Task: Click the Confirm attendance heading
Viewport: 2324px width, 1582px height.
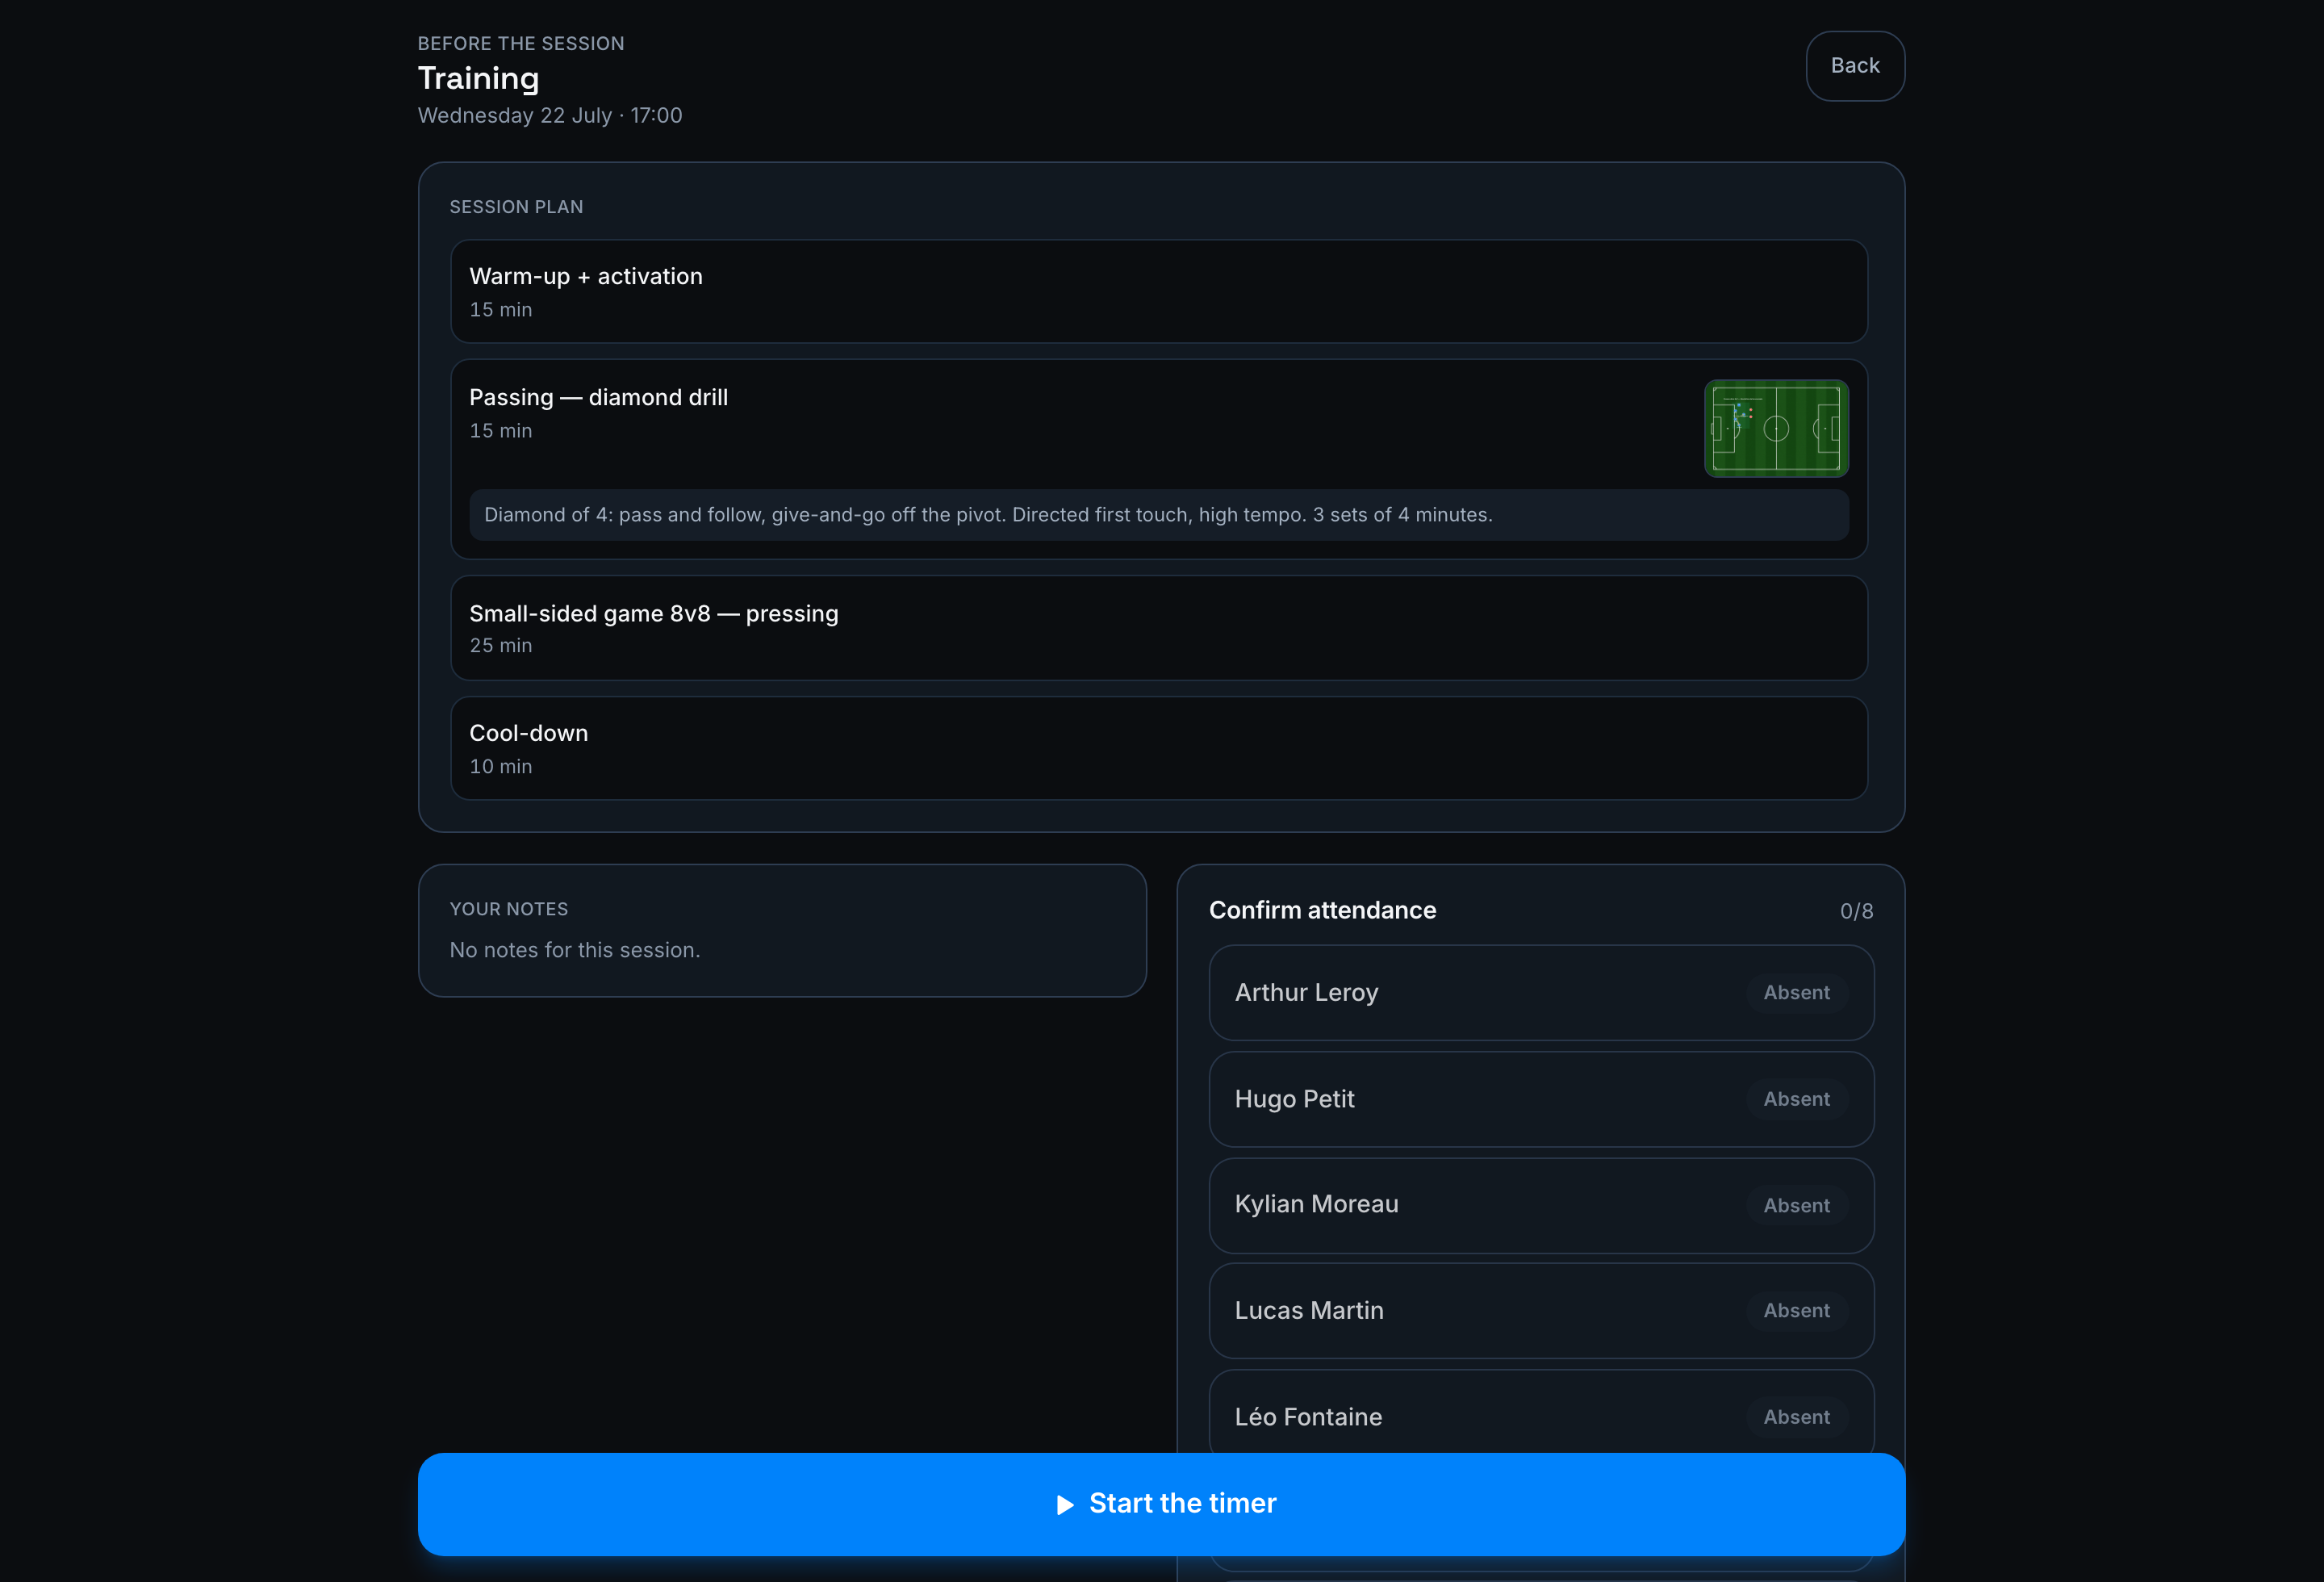Action: point(1322,910)
